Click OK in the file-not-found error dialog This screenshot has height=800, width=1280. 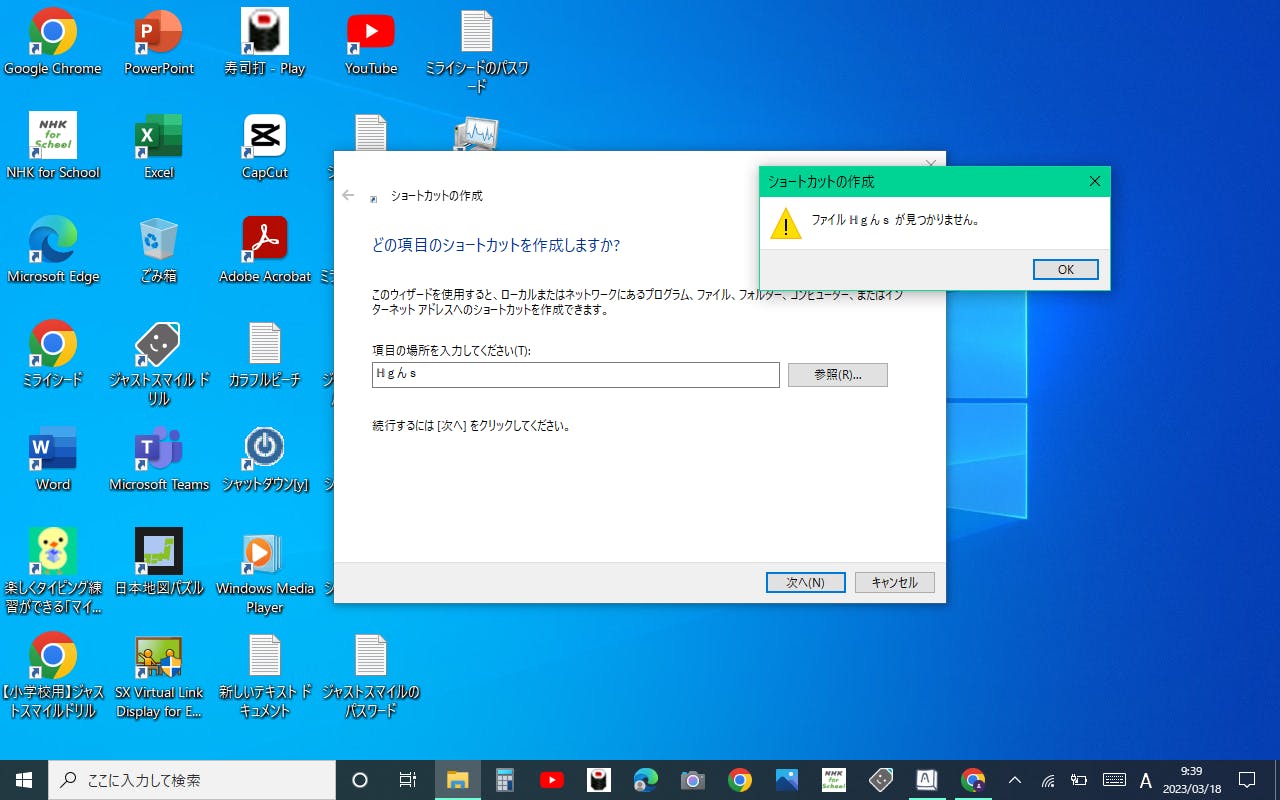1065,270
